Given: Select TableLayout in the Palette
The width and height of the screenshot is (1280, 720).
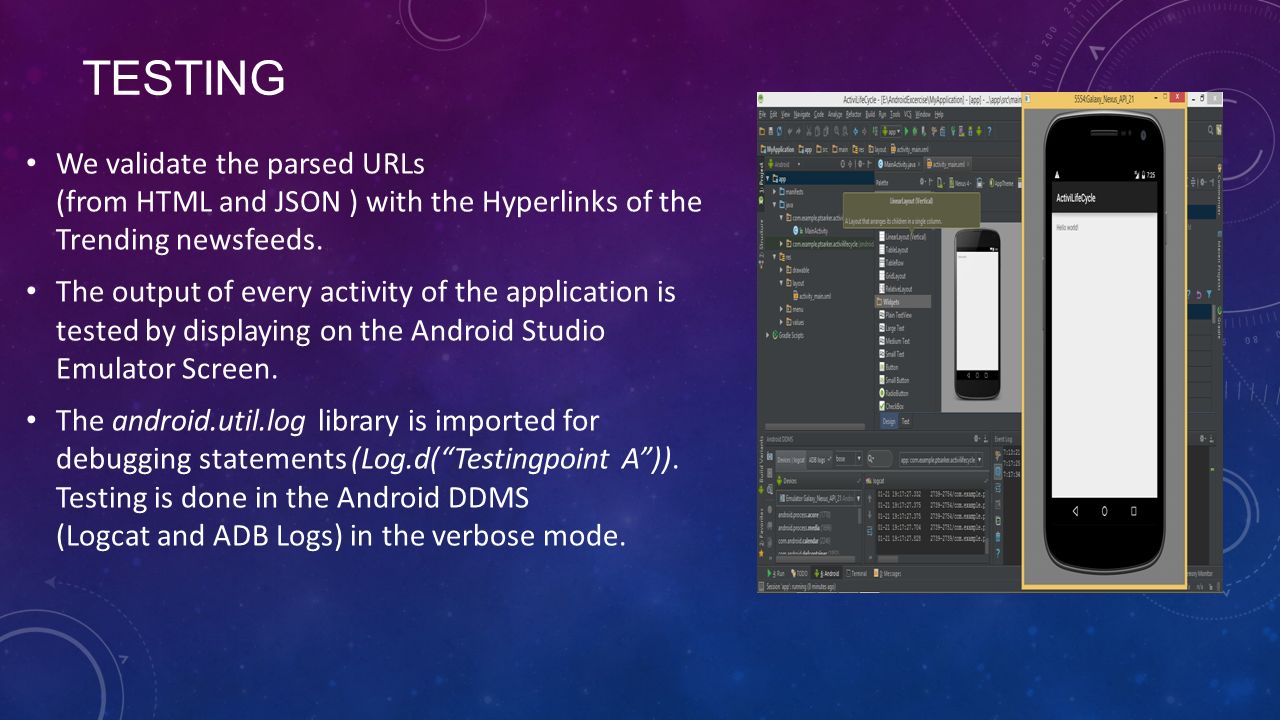Looking at the screenshot, I should click(x=894, y=250).
